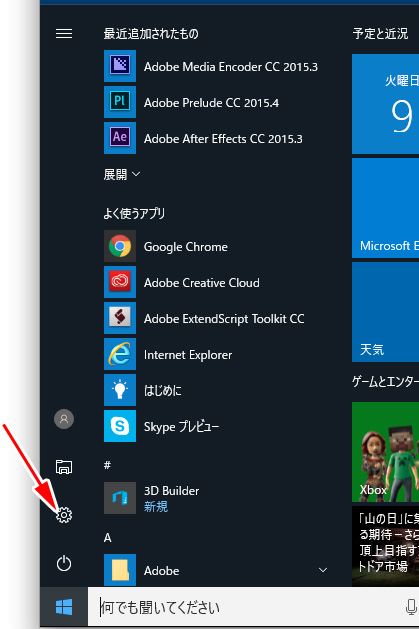Image resolution: width=419 pixels, height=629 pixels.
Task: Open Settings gear icon
Action: 64,515
